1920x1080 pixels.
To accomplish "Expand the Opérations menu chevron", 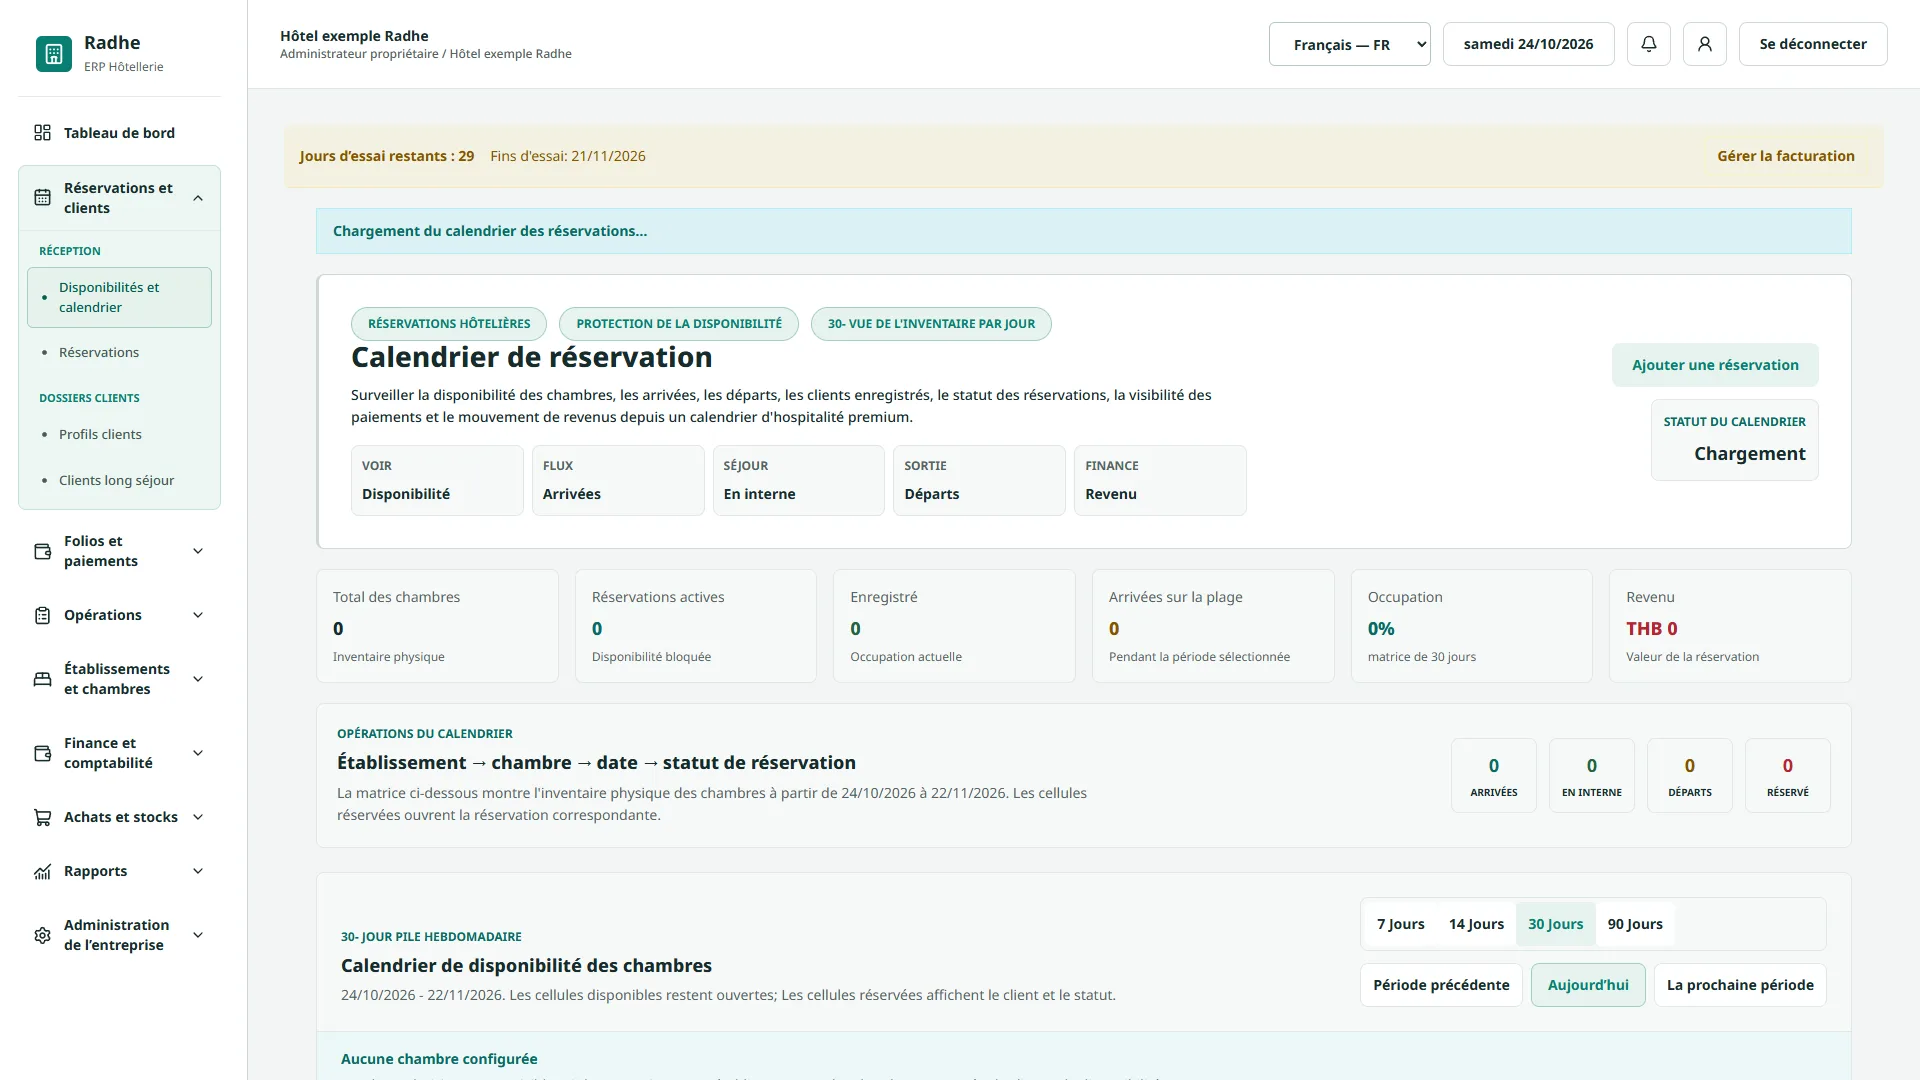I will pyautogui.click(x=198, y=615).
